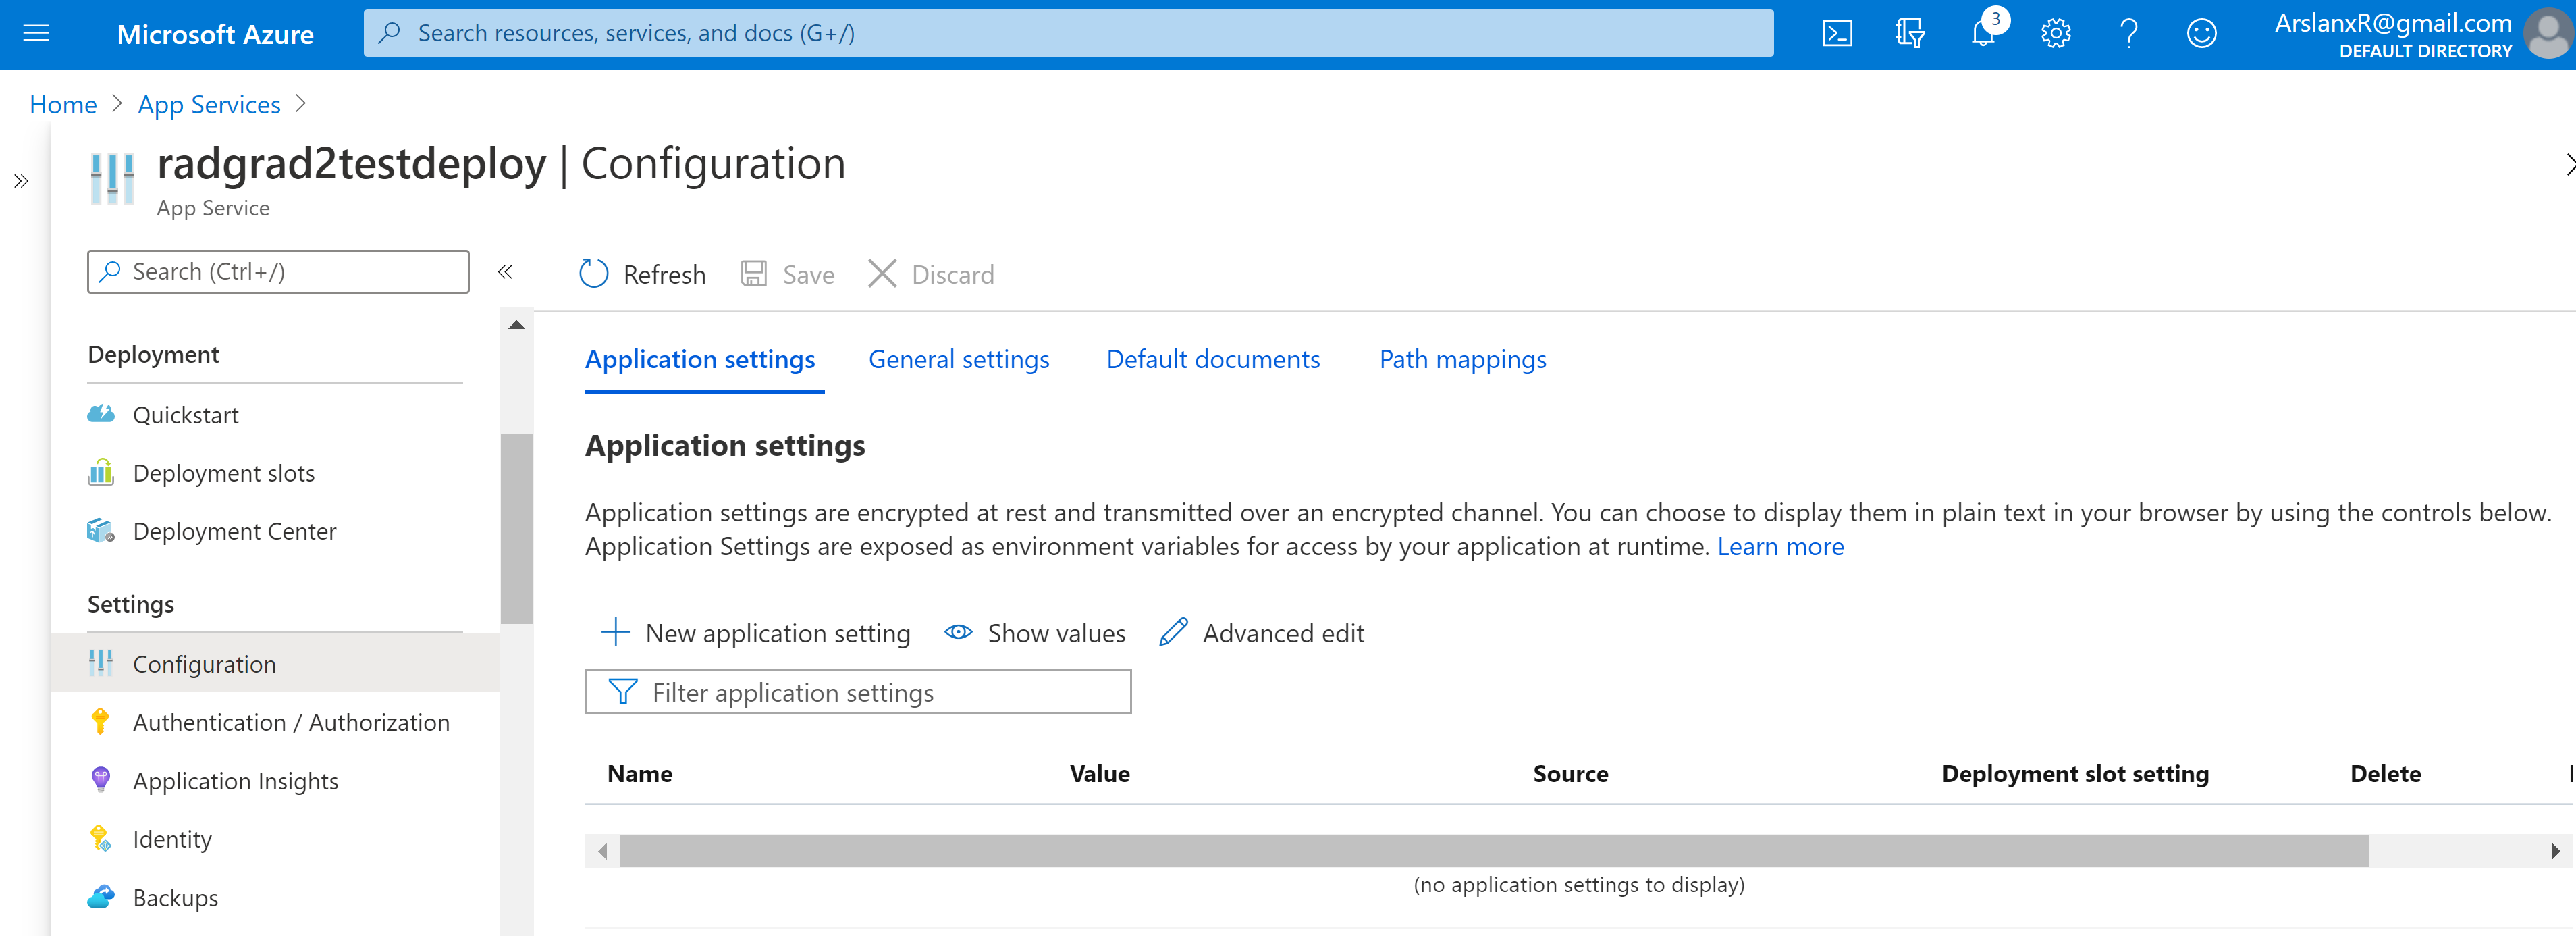Click the radgrad2testdeploy App Service icon
Screen dimensions: 2576x936
pos(112,178)
